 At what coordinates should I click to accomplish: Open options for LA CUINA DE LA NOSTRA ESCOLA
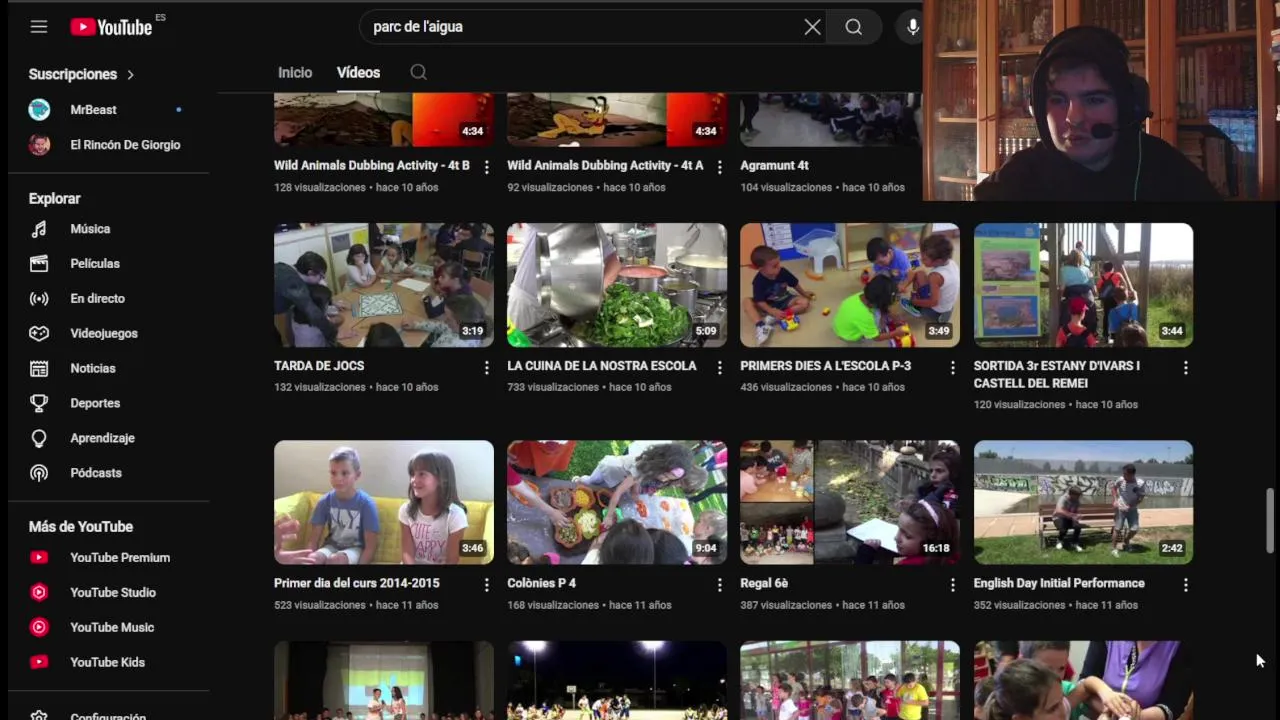click(x=719, y=368)
